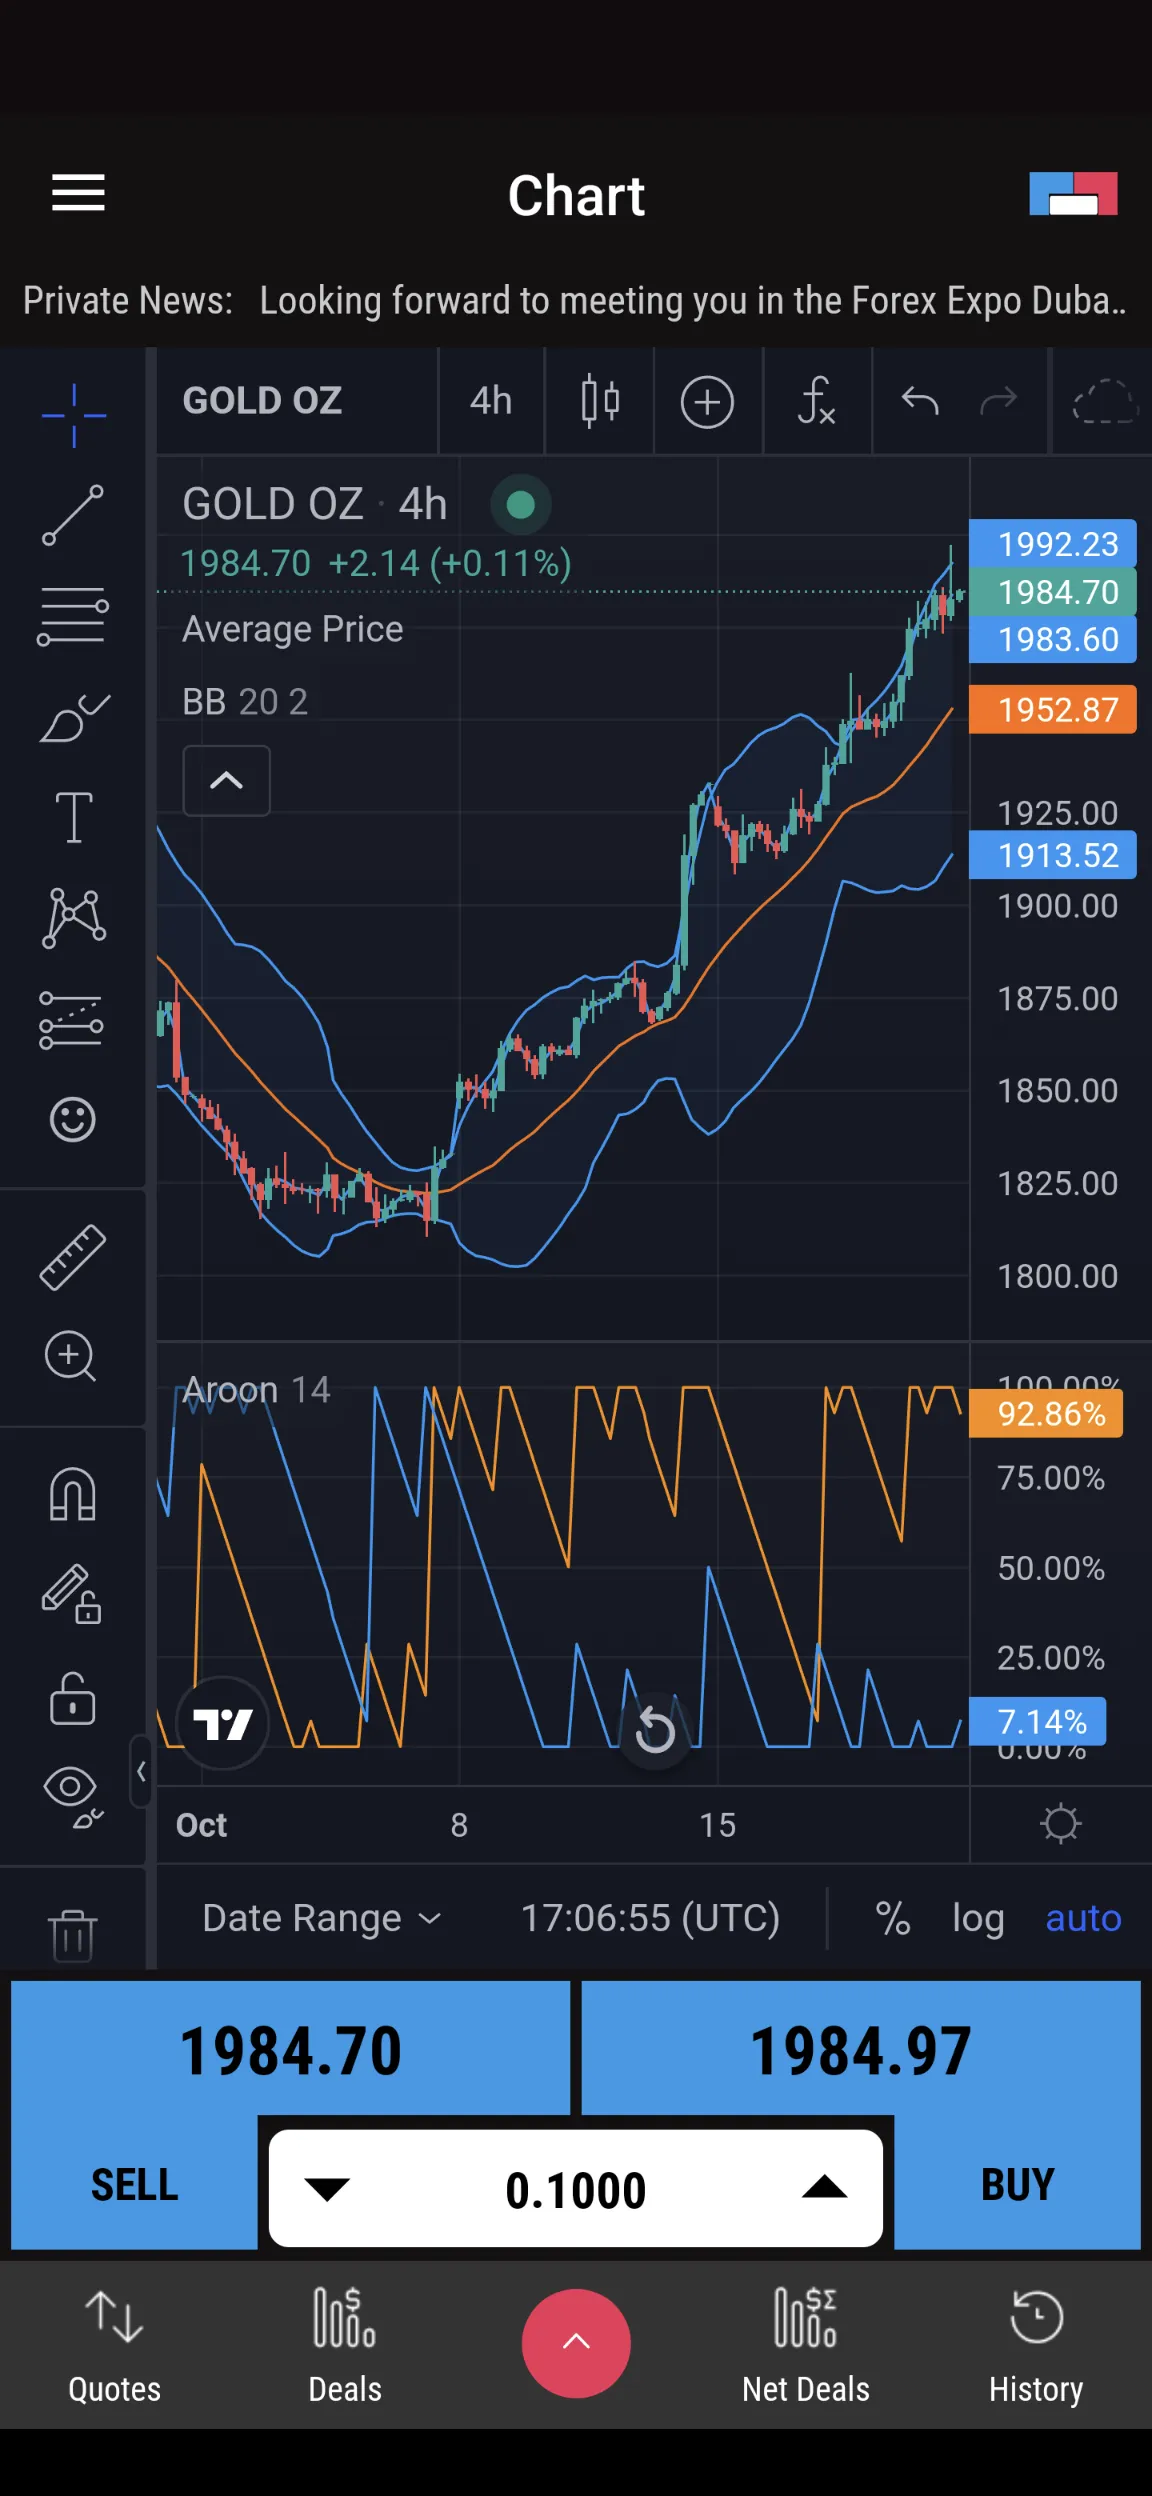Viewport: 1152px width, 2496px height.
Task: View the History tab
Action: 1036,2344
